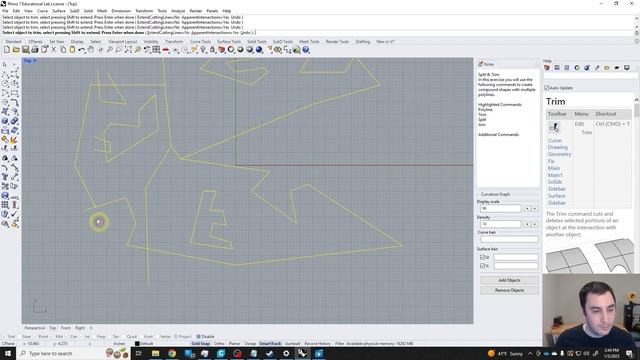This screenshot has height=360, width=640.
Task: Toggle Grid Snap in the status bar
Action: point(200,344)
